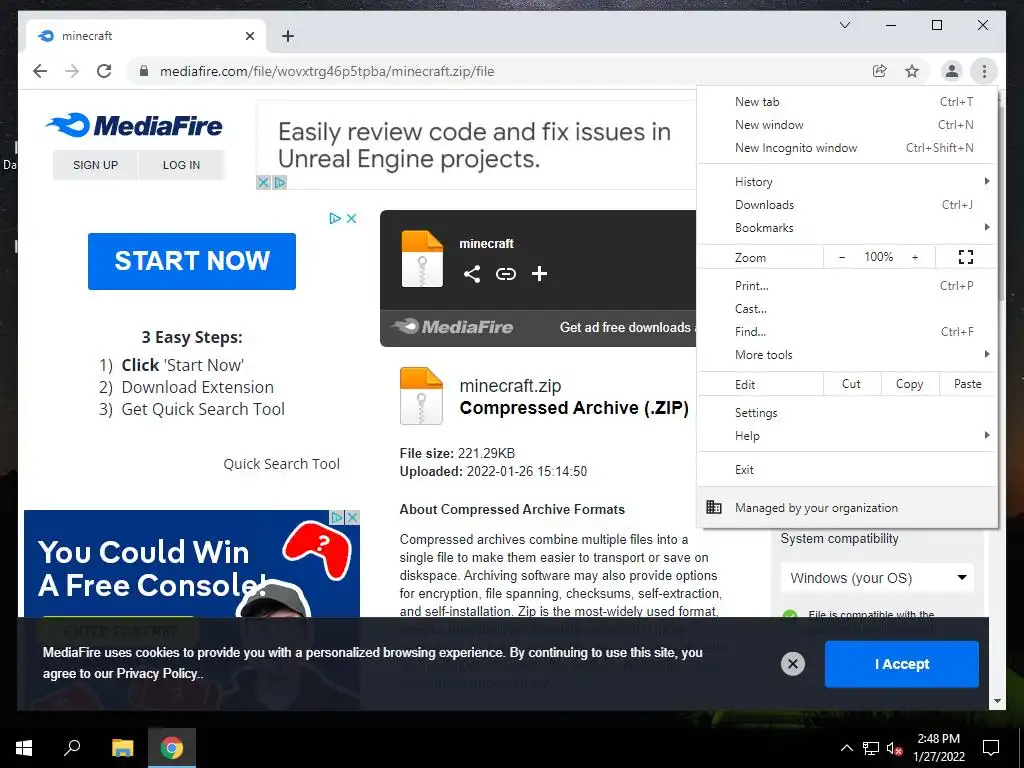The width and height of the screenshot is (1024, 768).
Task: Expand the Help submenu
Action: point(847,436)
